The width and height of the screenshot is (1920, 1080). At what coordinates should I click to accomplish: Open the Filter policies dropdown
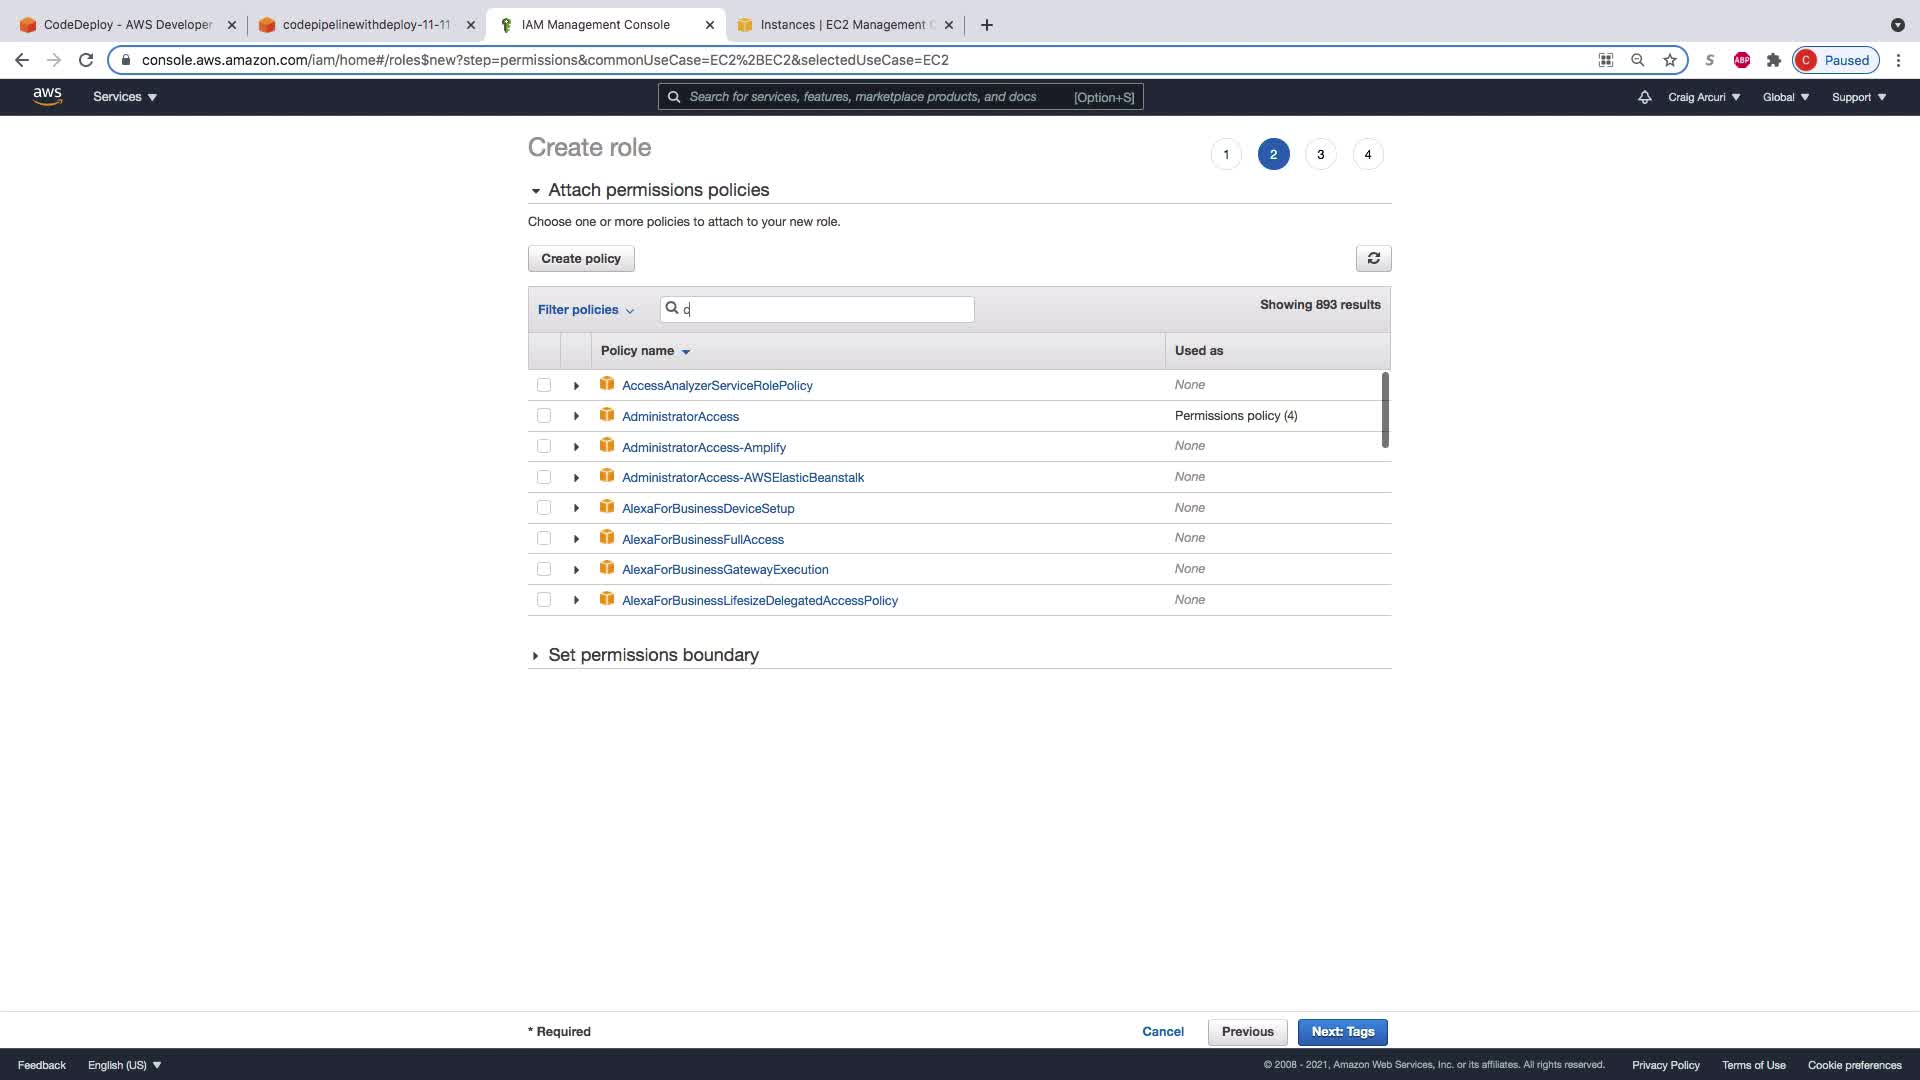(x=586, y=310)
